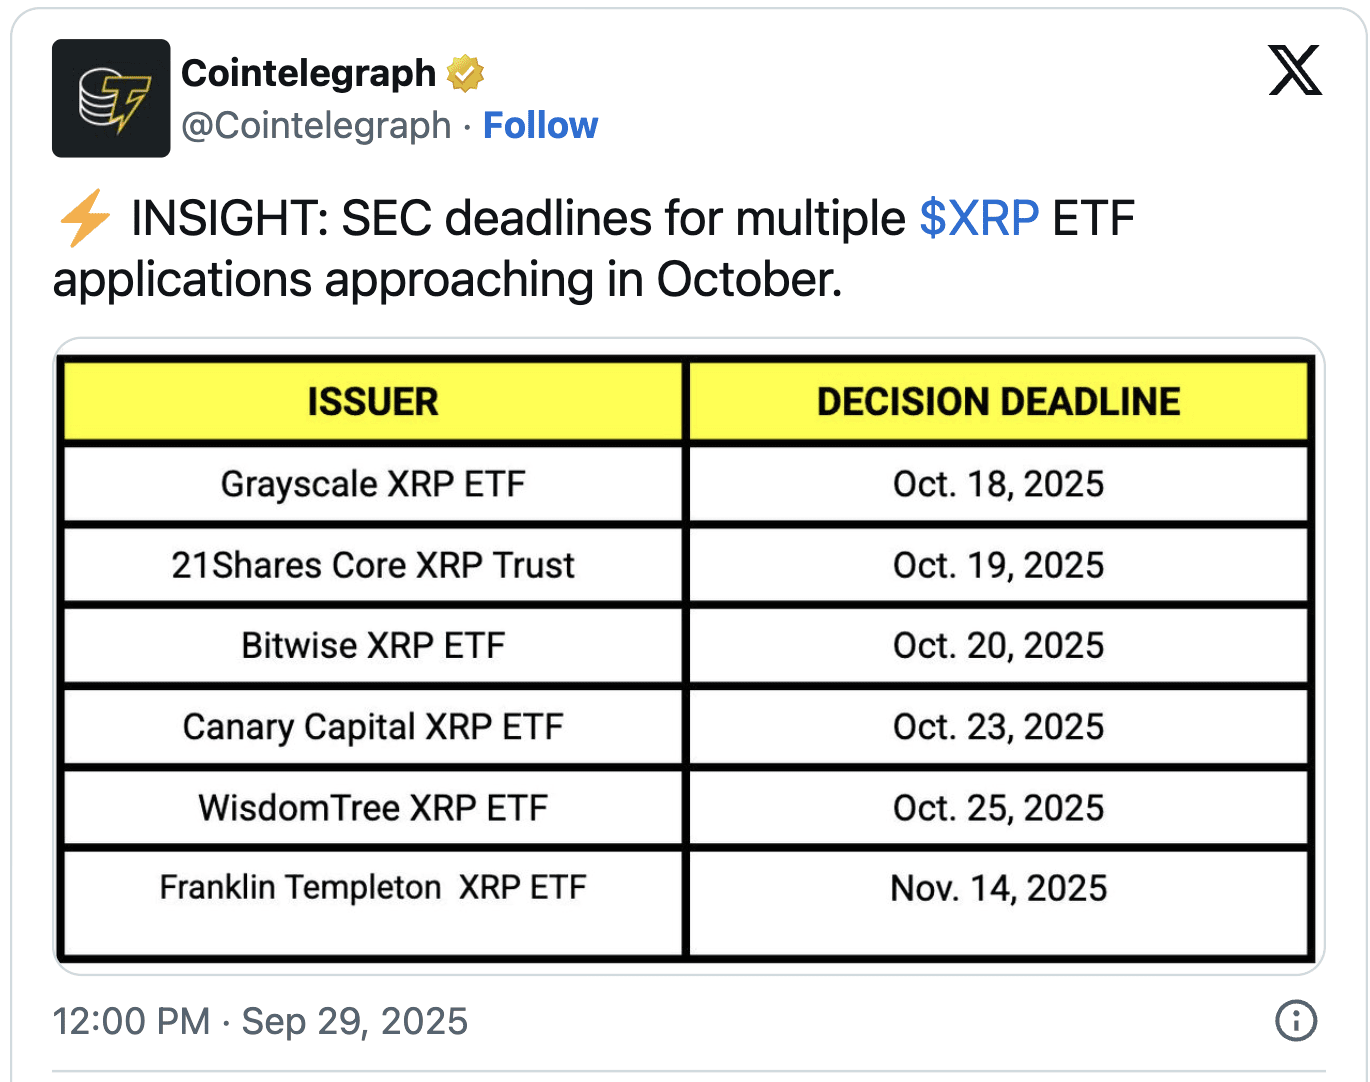Viewport: 1370px width, 1082px height.
Task: Open the @Cointelegraph handle link
Action: click(316, 125)
